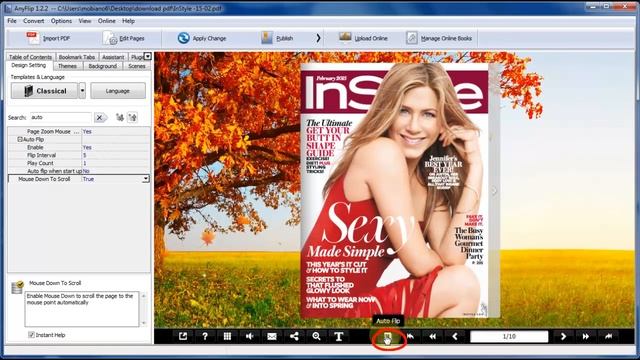Switch to the Bookmark Tabs tab
Screen dimensions: 640x360
77,57
